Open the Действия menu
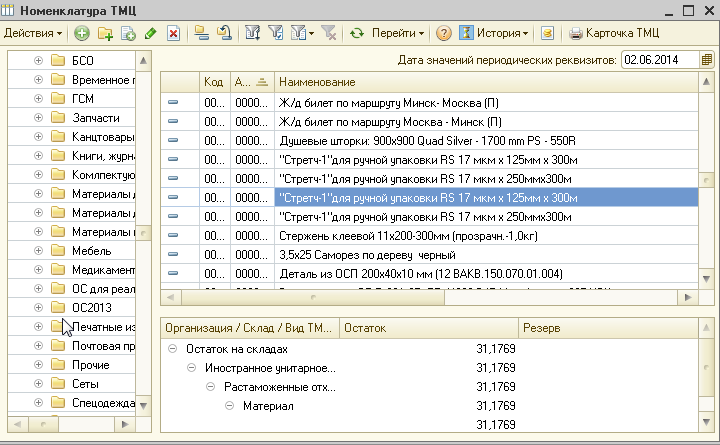The width and height of the screenshot is (720, 445). (x=32, y=33)
